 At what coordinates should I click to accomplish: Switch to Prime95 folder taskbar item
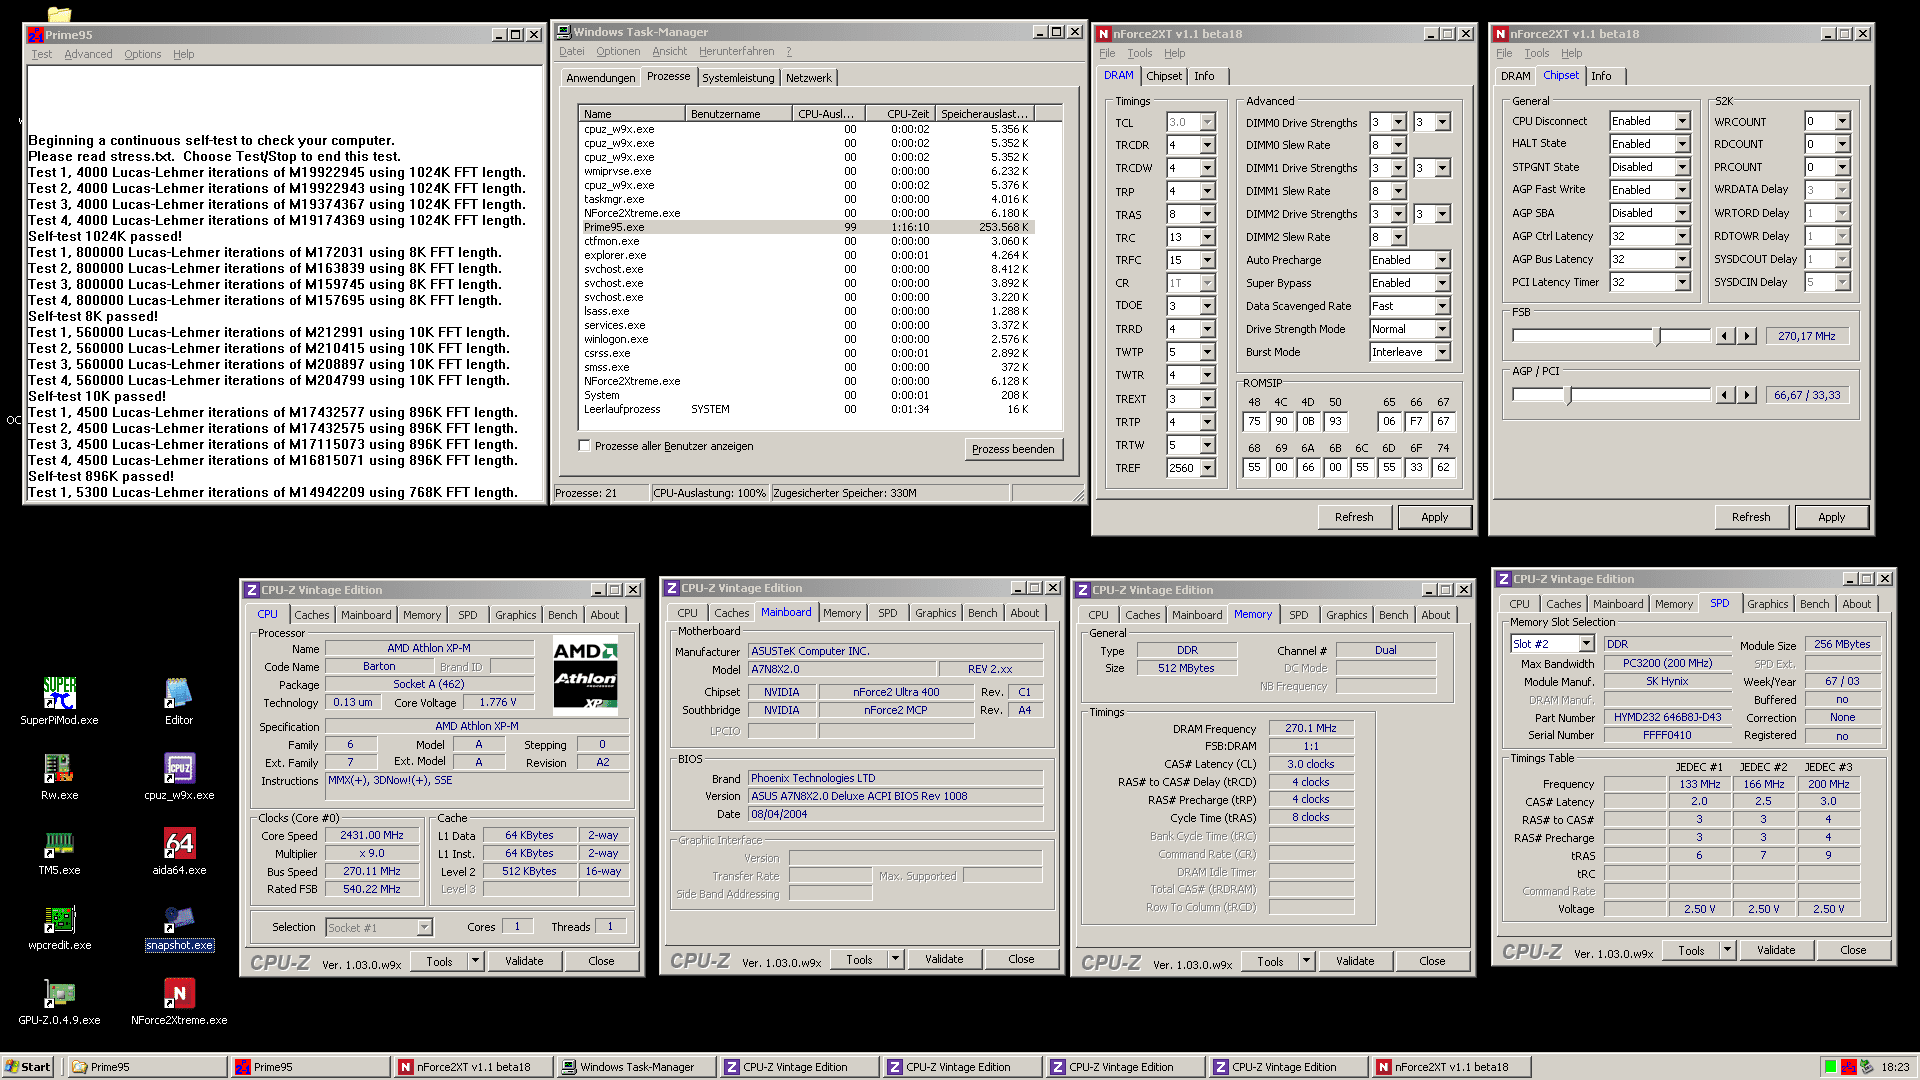[146, 1067]
